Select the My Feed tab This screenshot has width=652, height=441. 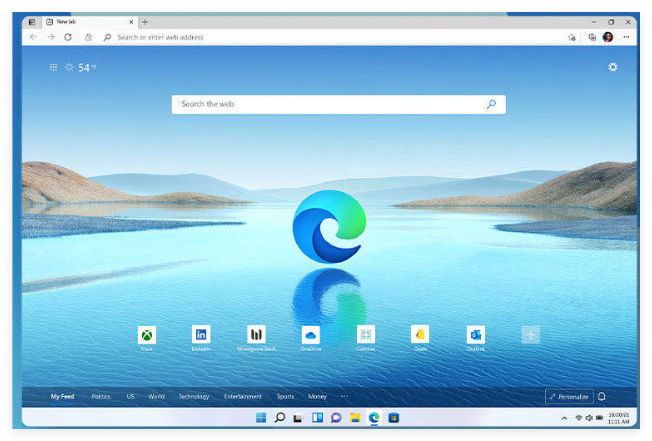(x=62, y=397)
